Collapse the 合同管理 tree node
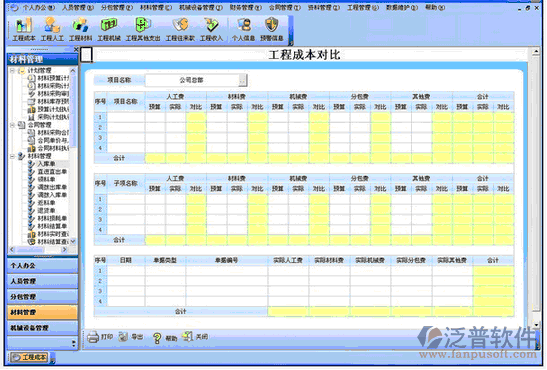The image size is (547, 370). pos(12,125)
